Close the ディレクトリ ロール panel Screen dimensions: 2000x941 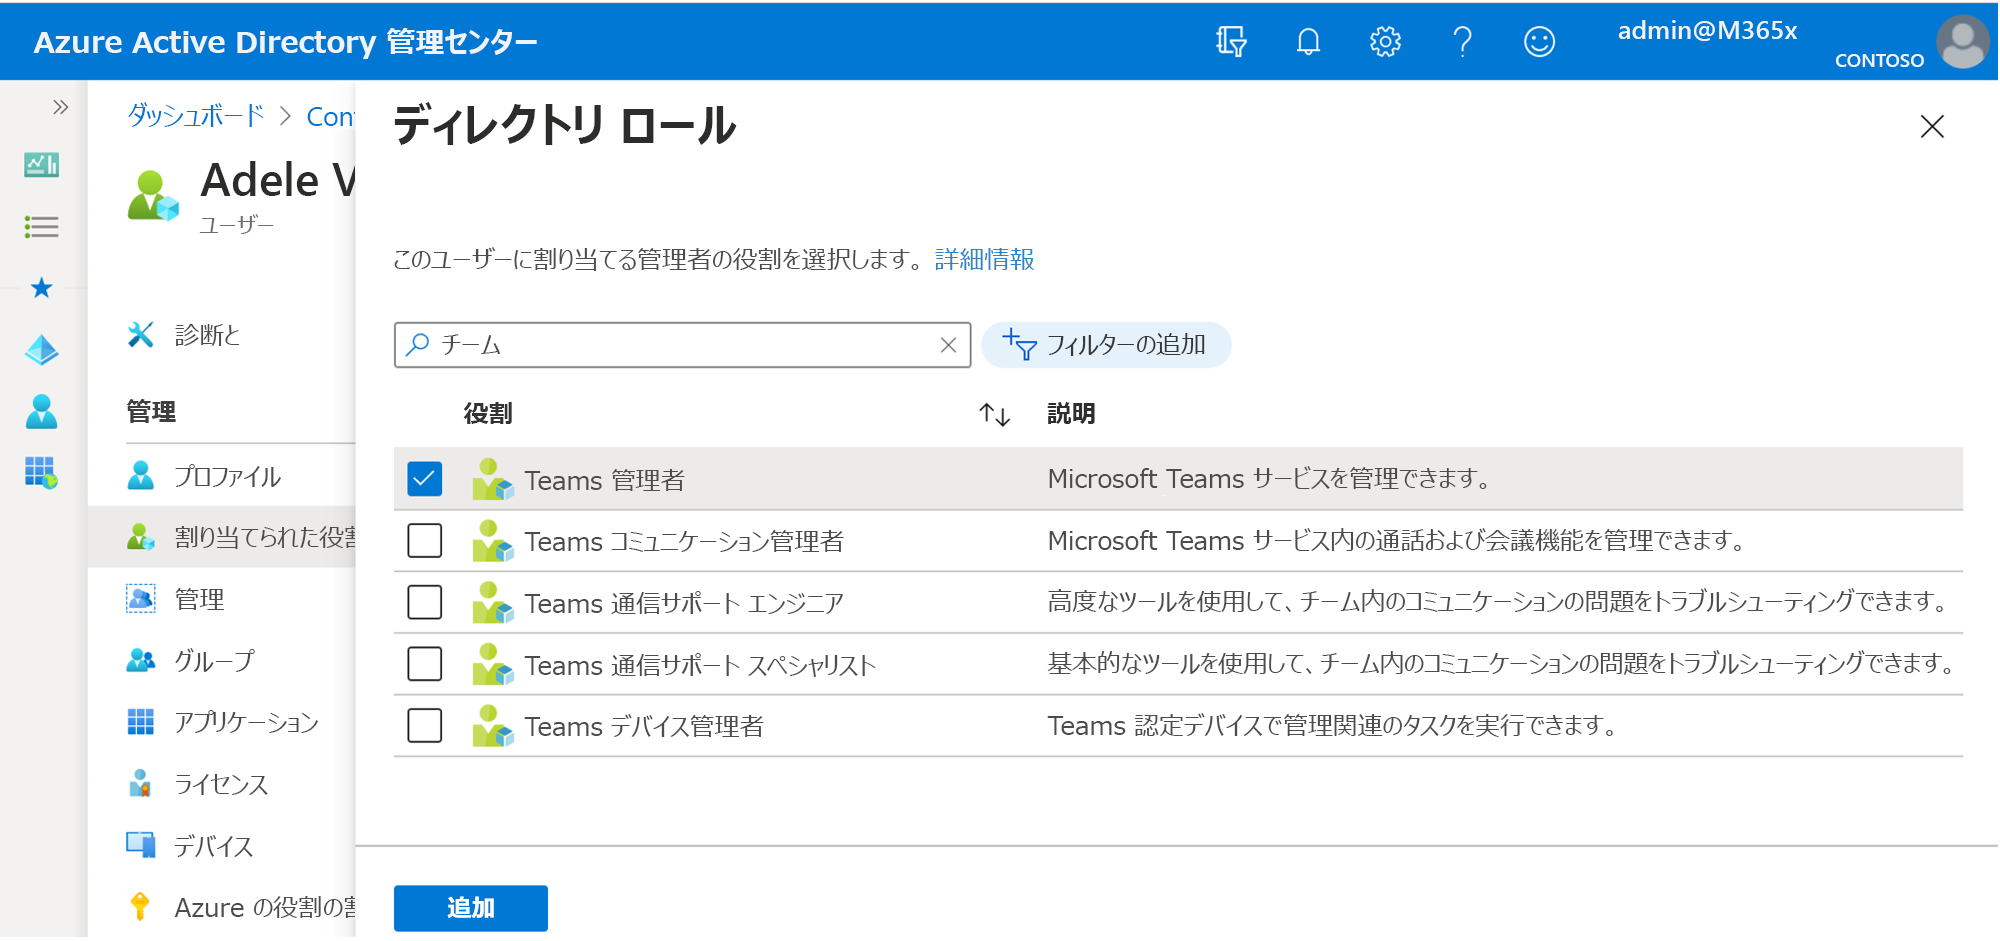(1932, 127)
